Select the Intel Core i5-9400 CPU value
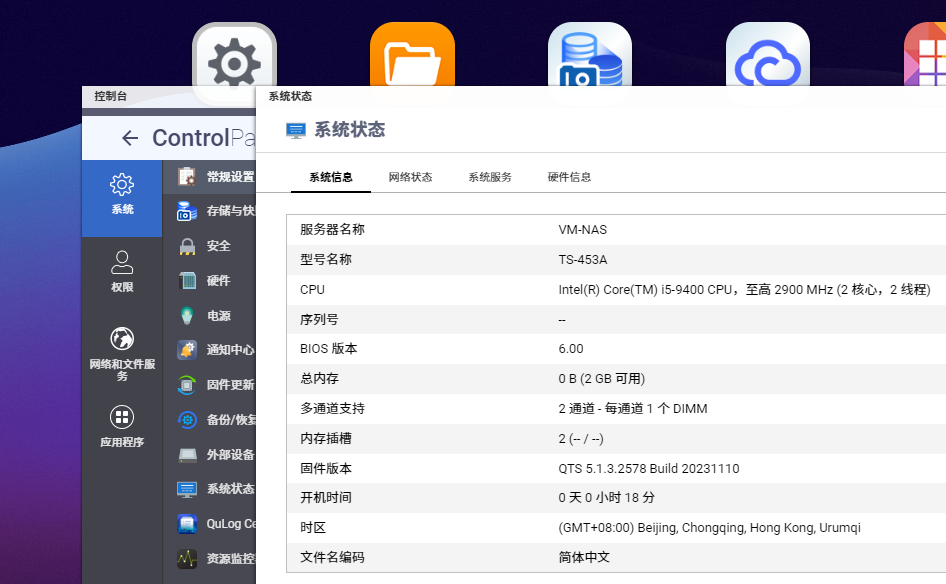The height and width of the screenshot is (584, 946). 744,290
